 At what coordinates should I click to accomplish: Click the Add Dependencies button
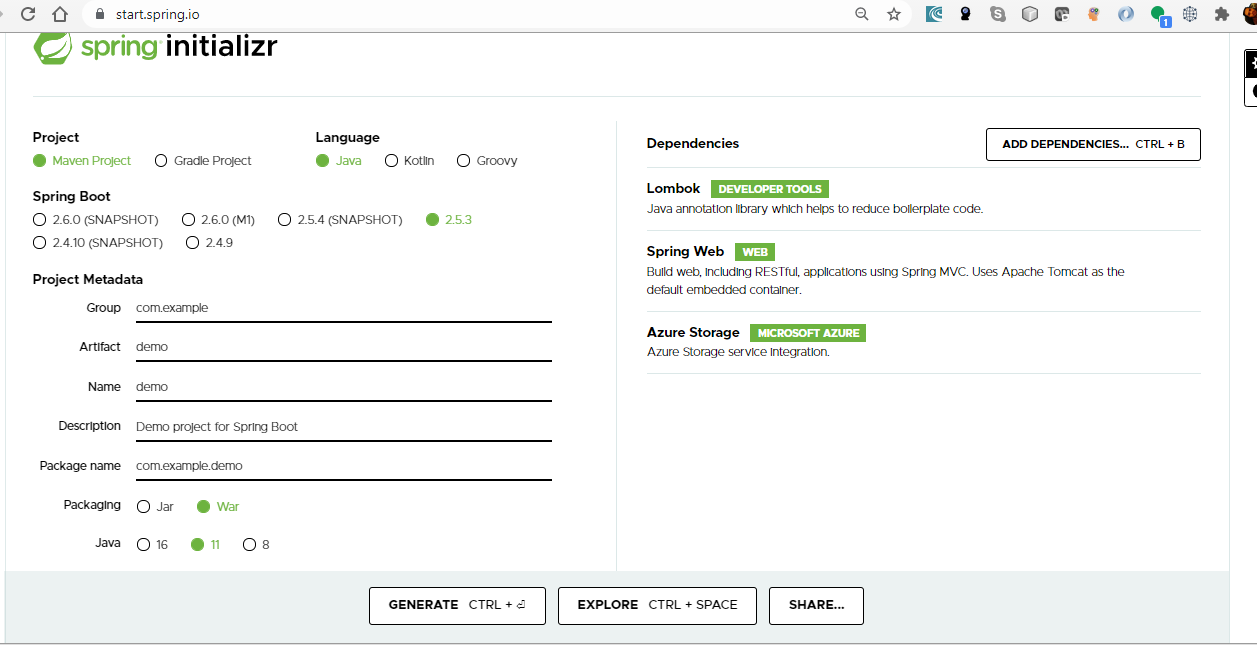point(1093,144)
